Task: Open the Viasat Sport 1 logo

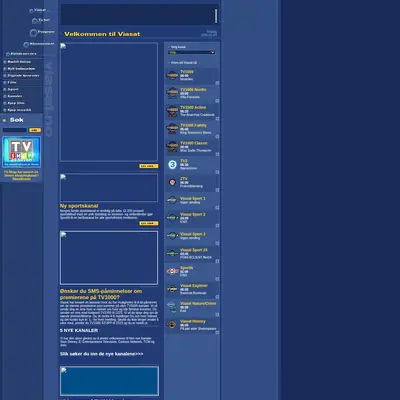Action: click(x=172, y=200)
